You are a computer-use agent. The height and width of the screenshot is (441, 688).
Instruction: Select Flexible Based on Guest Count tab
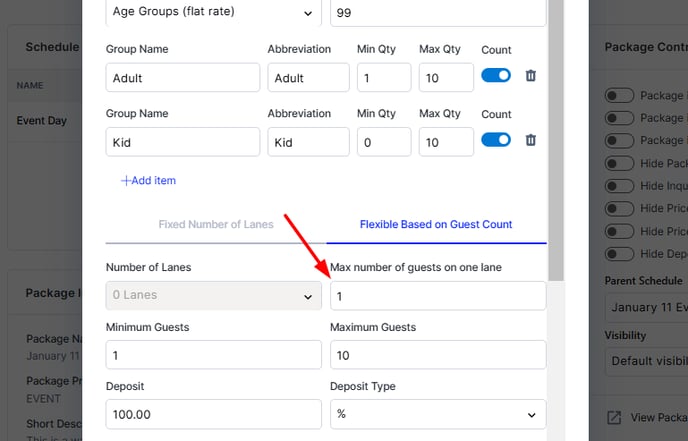[436, 224]
